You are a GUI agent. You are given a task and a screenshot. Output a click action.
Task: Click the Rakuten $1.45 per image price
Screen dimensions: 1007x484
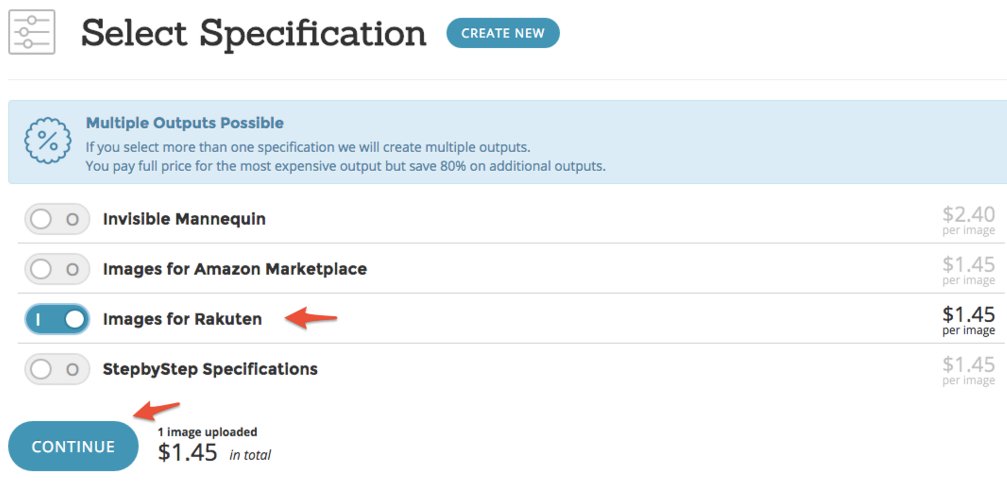968,319
